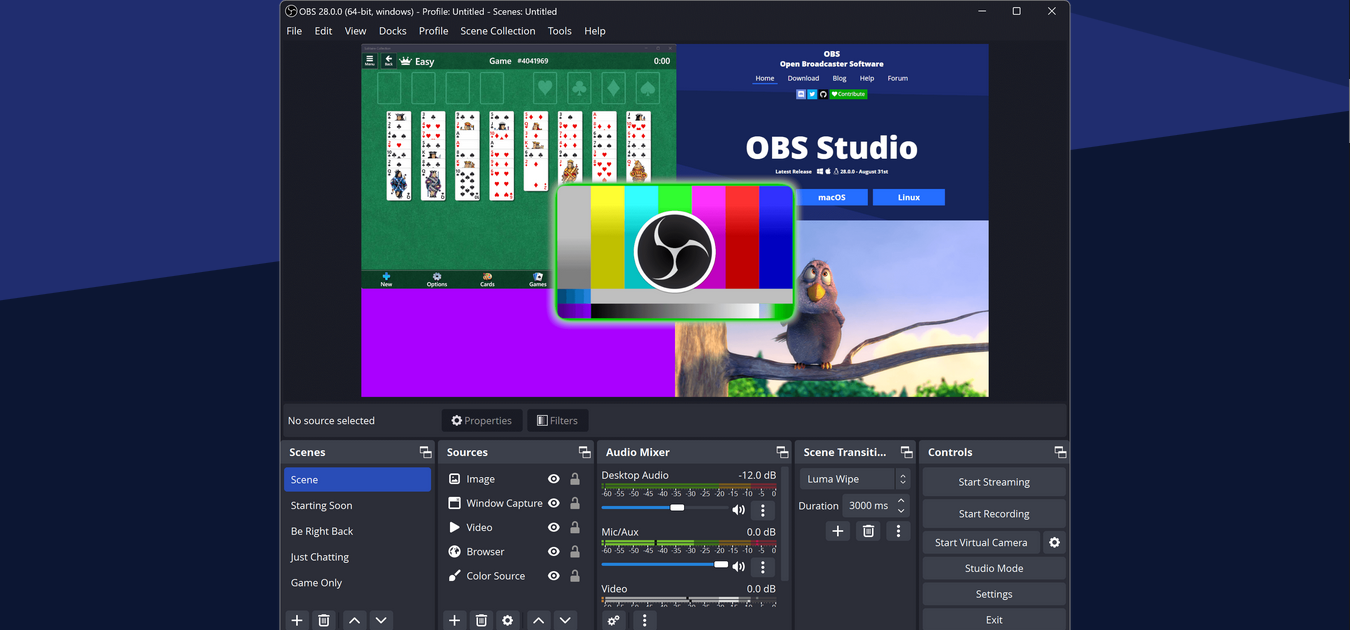
Task: Add a new scene with the plus button
Action: point(297,620)
